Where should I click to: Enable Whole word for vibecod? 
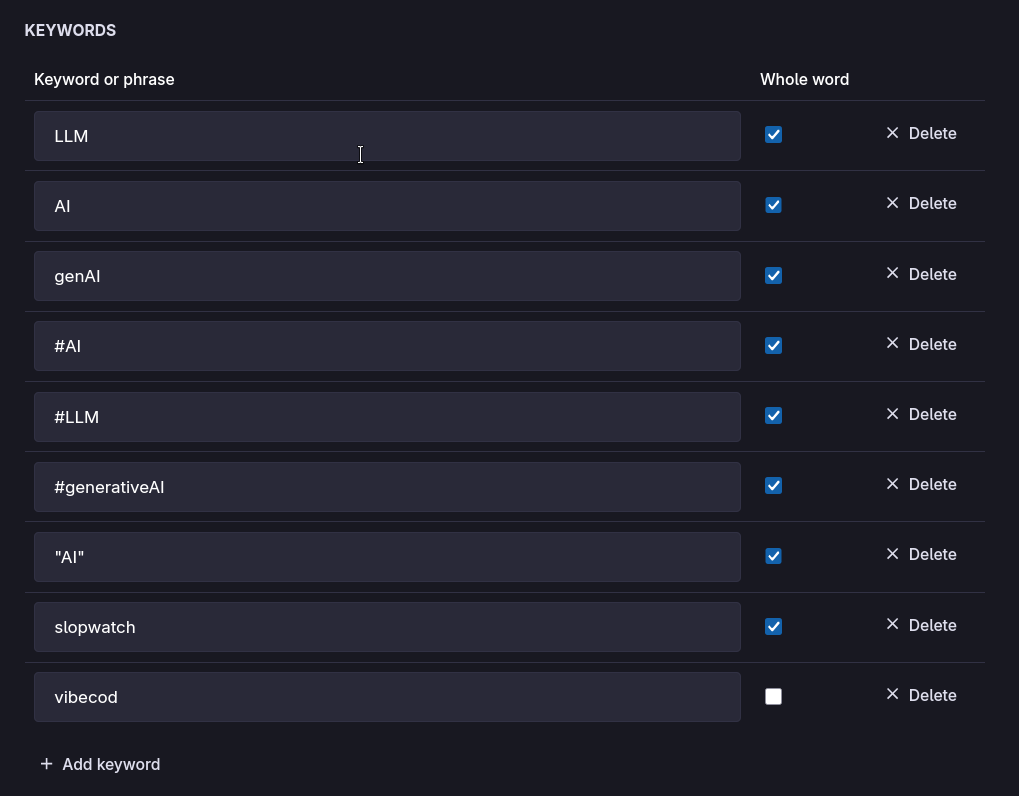tap(773, 696)
